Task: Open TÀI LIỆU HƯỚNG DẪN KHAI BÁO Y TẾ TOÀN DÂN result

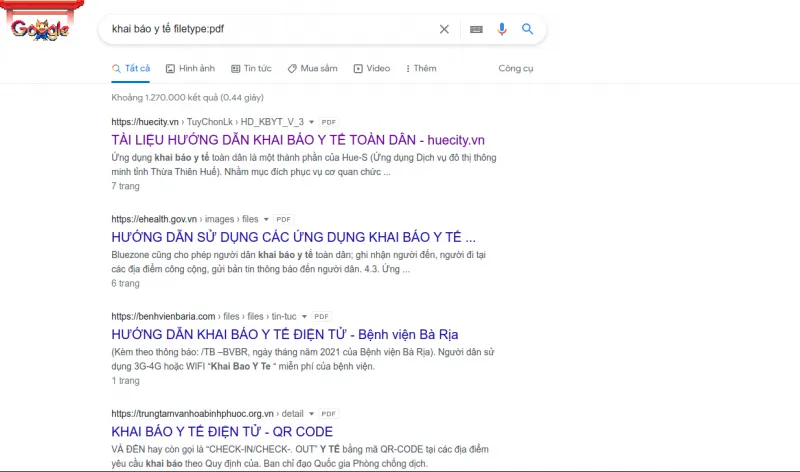Action: [298, 140]
